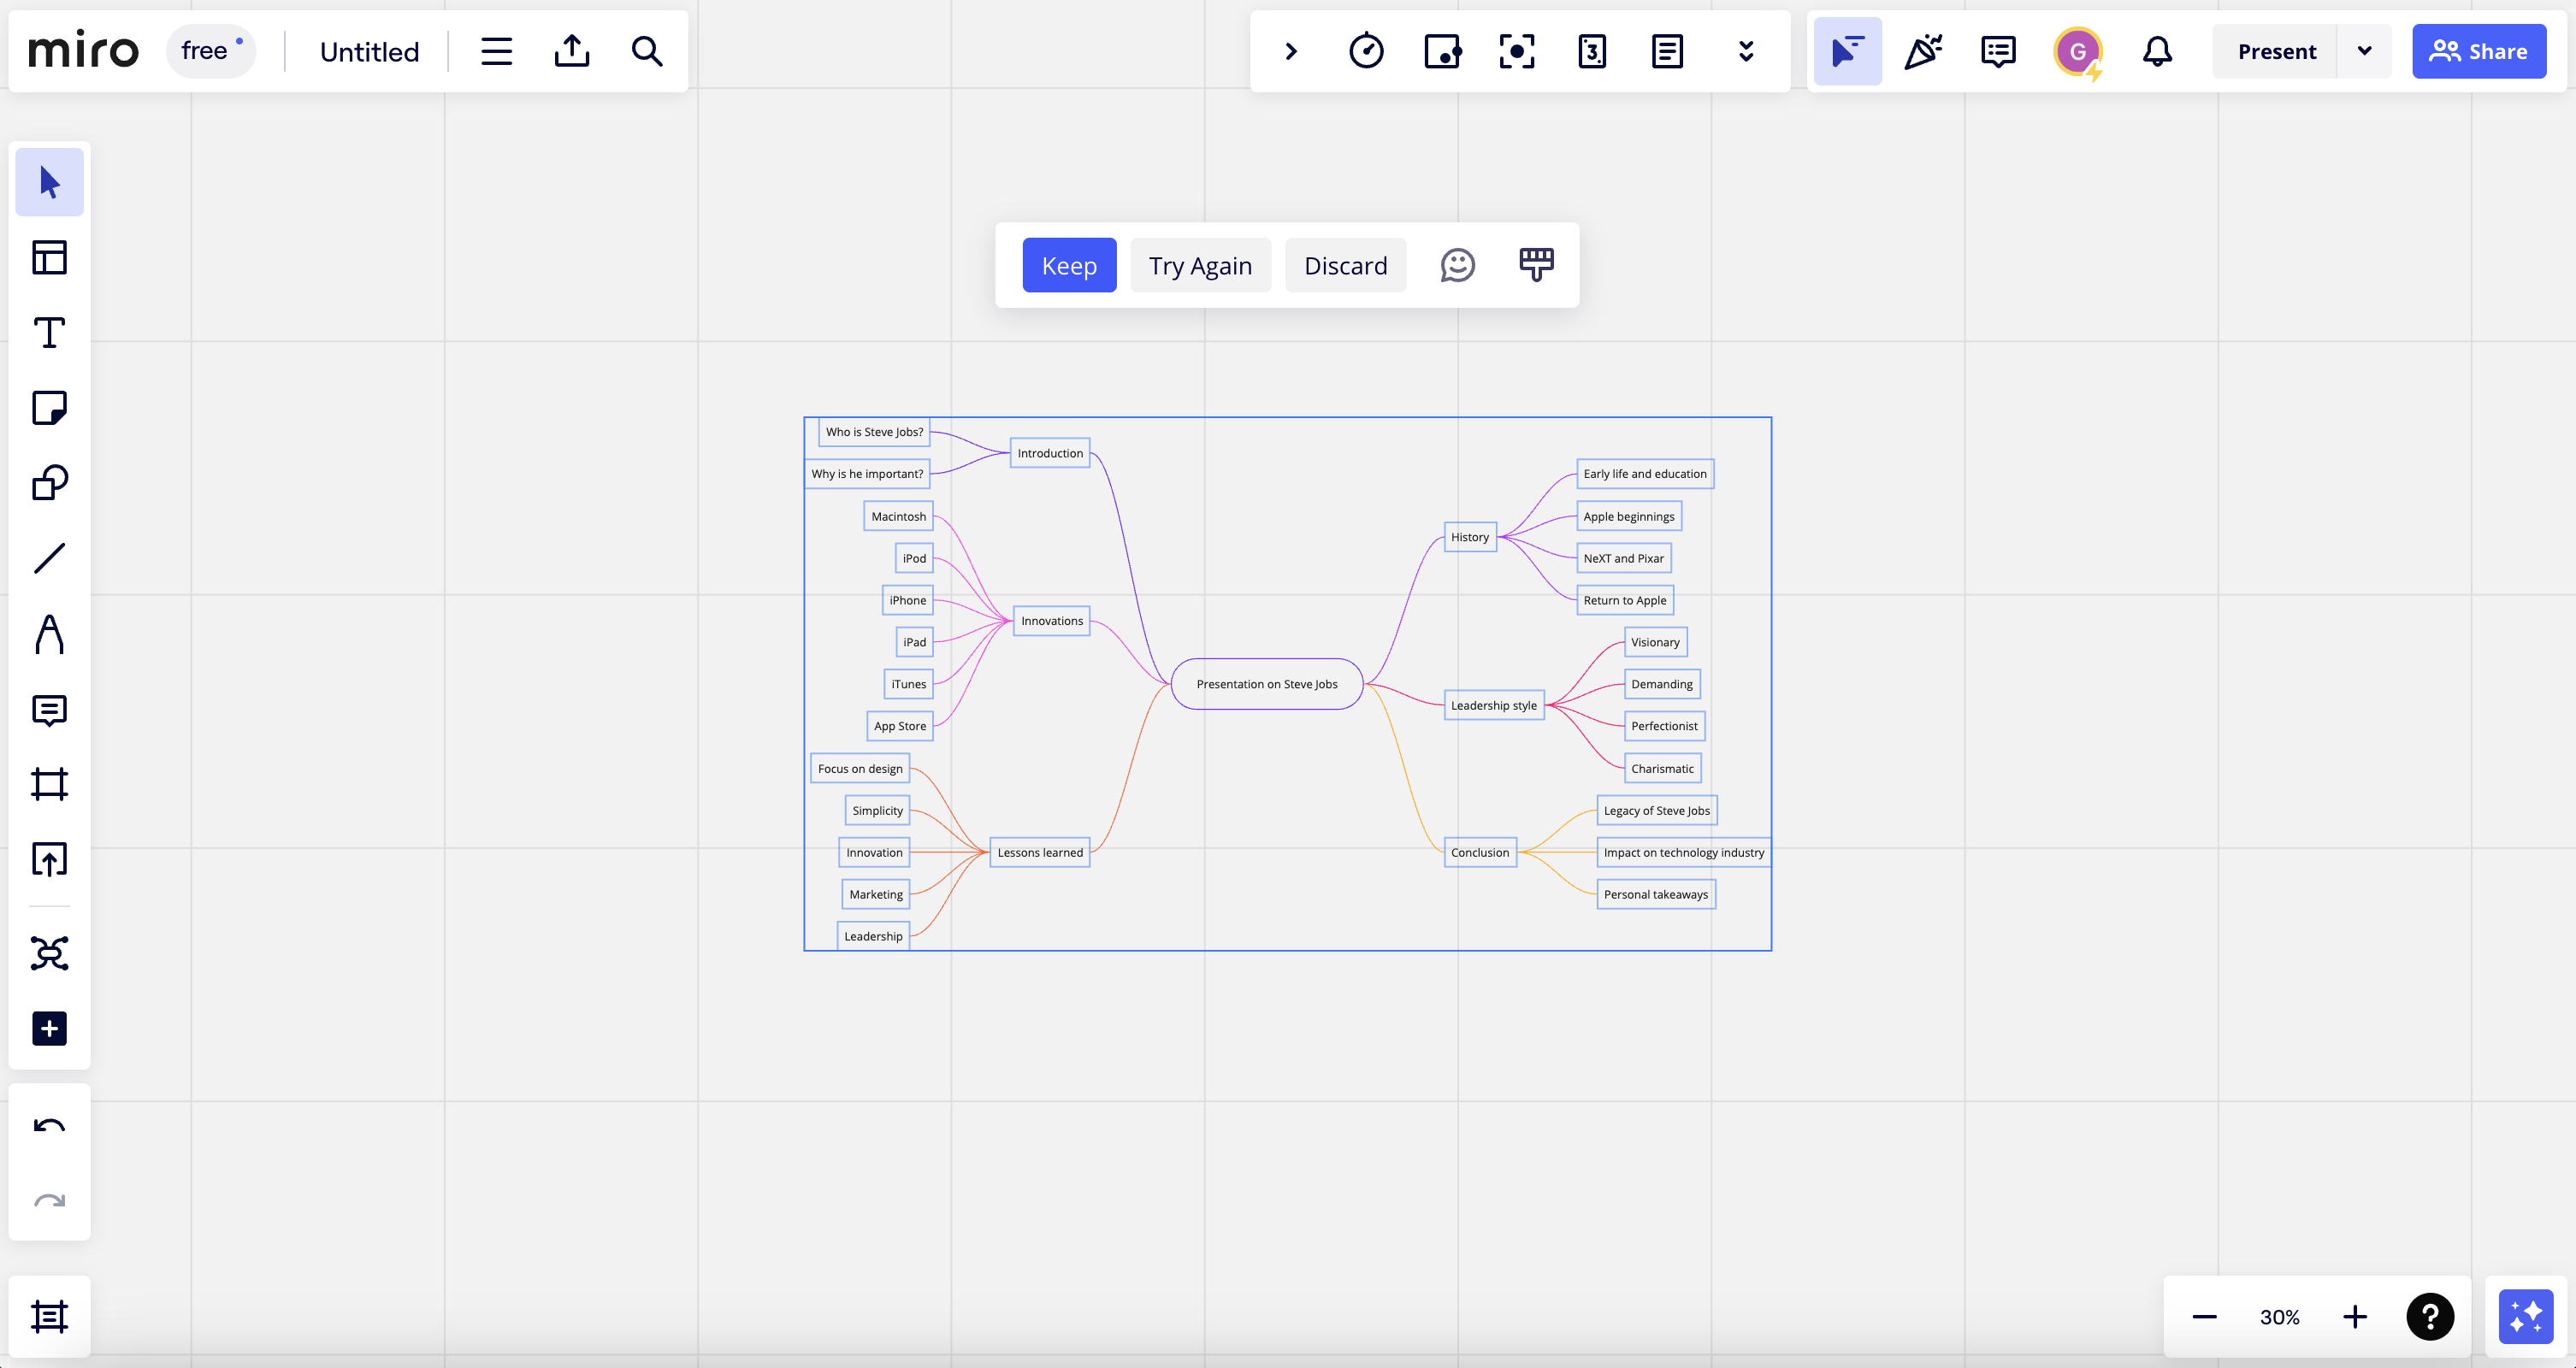The width and height of the screenshot is (2576, 1368).
Task: Select the Leadership style node
Action: (1493, 705)
